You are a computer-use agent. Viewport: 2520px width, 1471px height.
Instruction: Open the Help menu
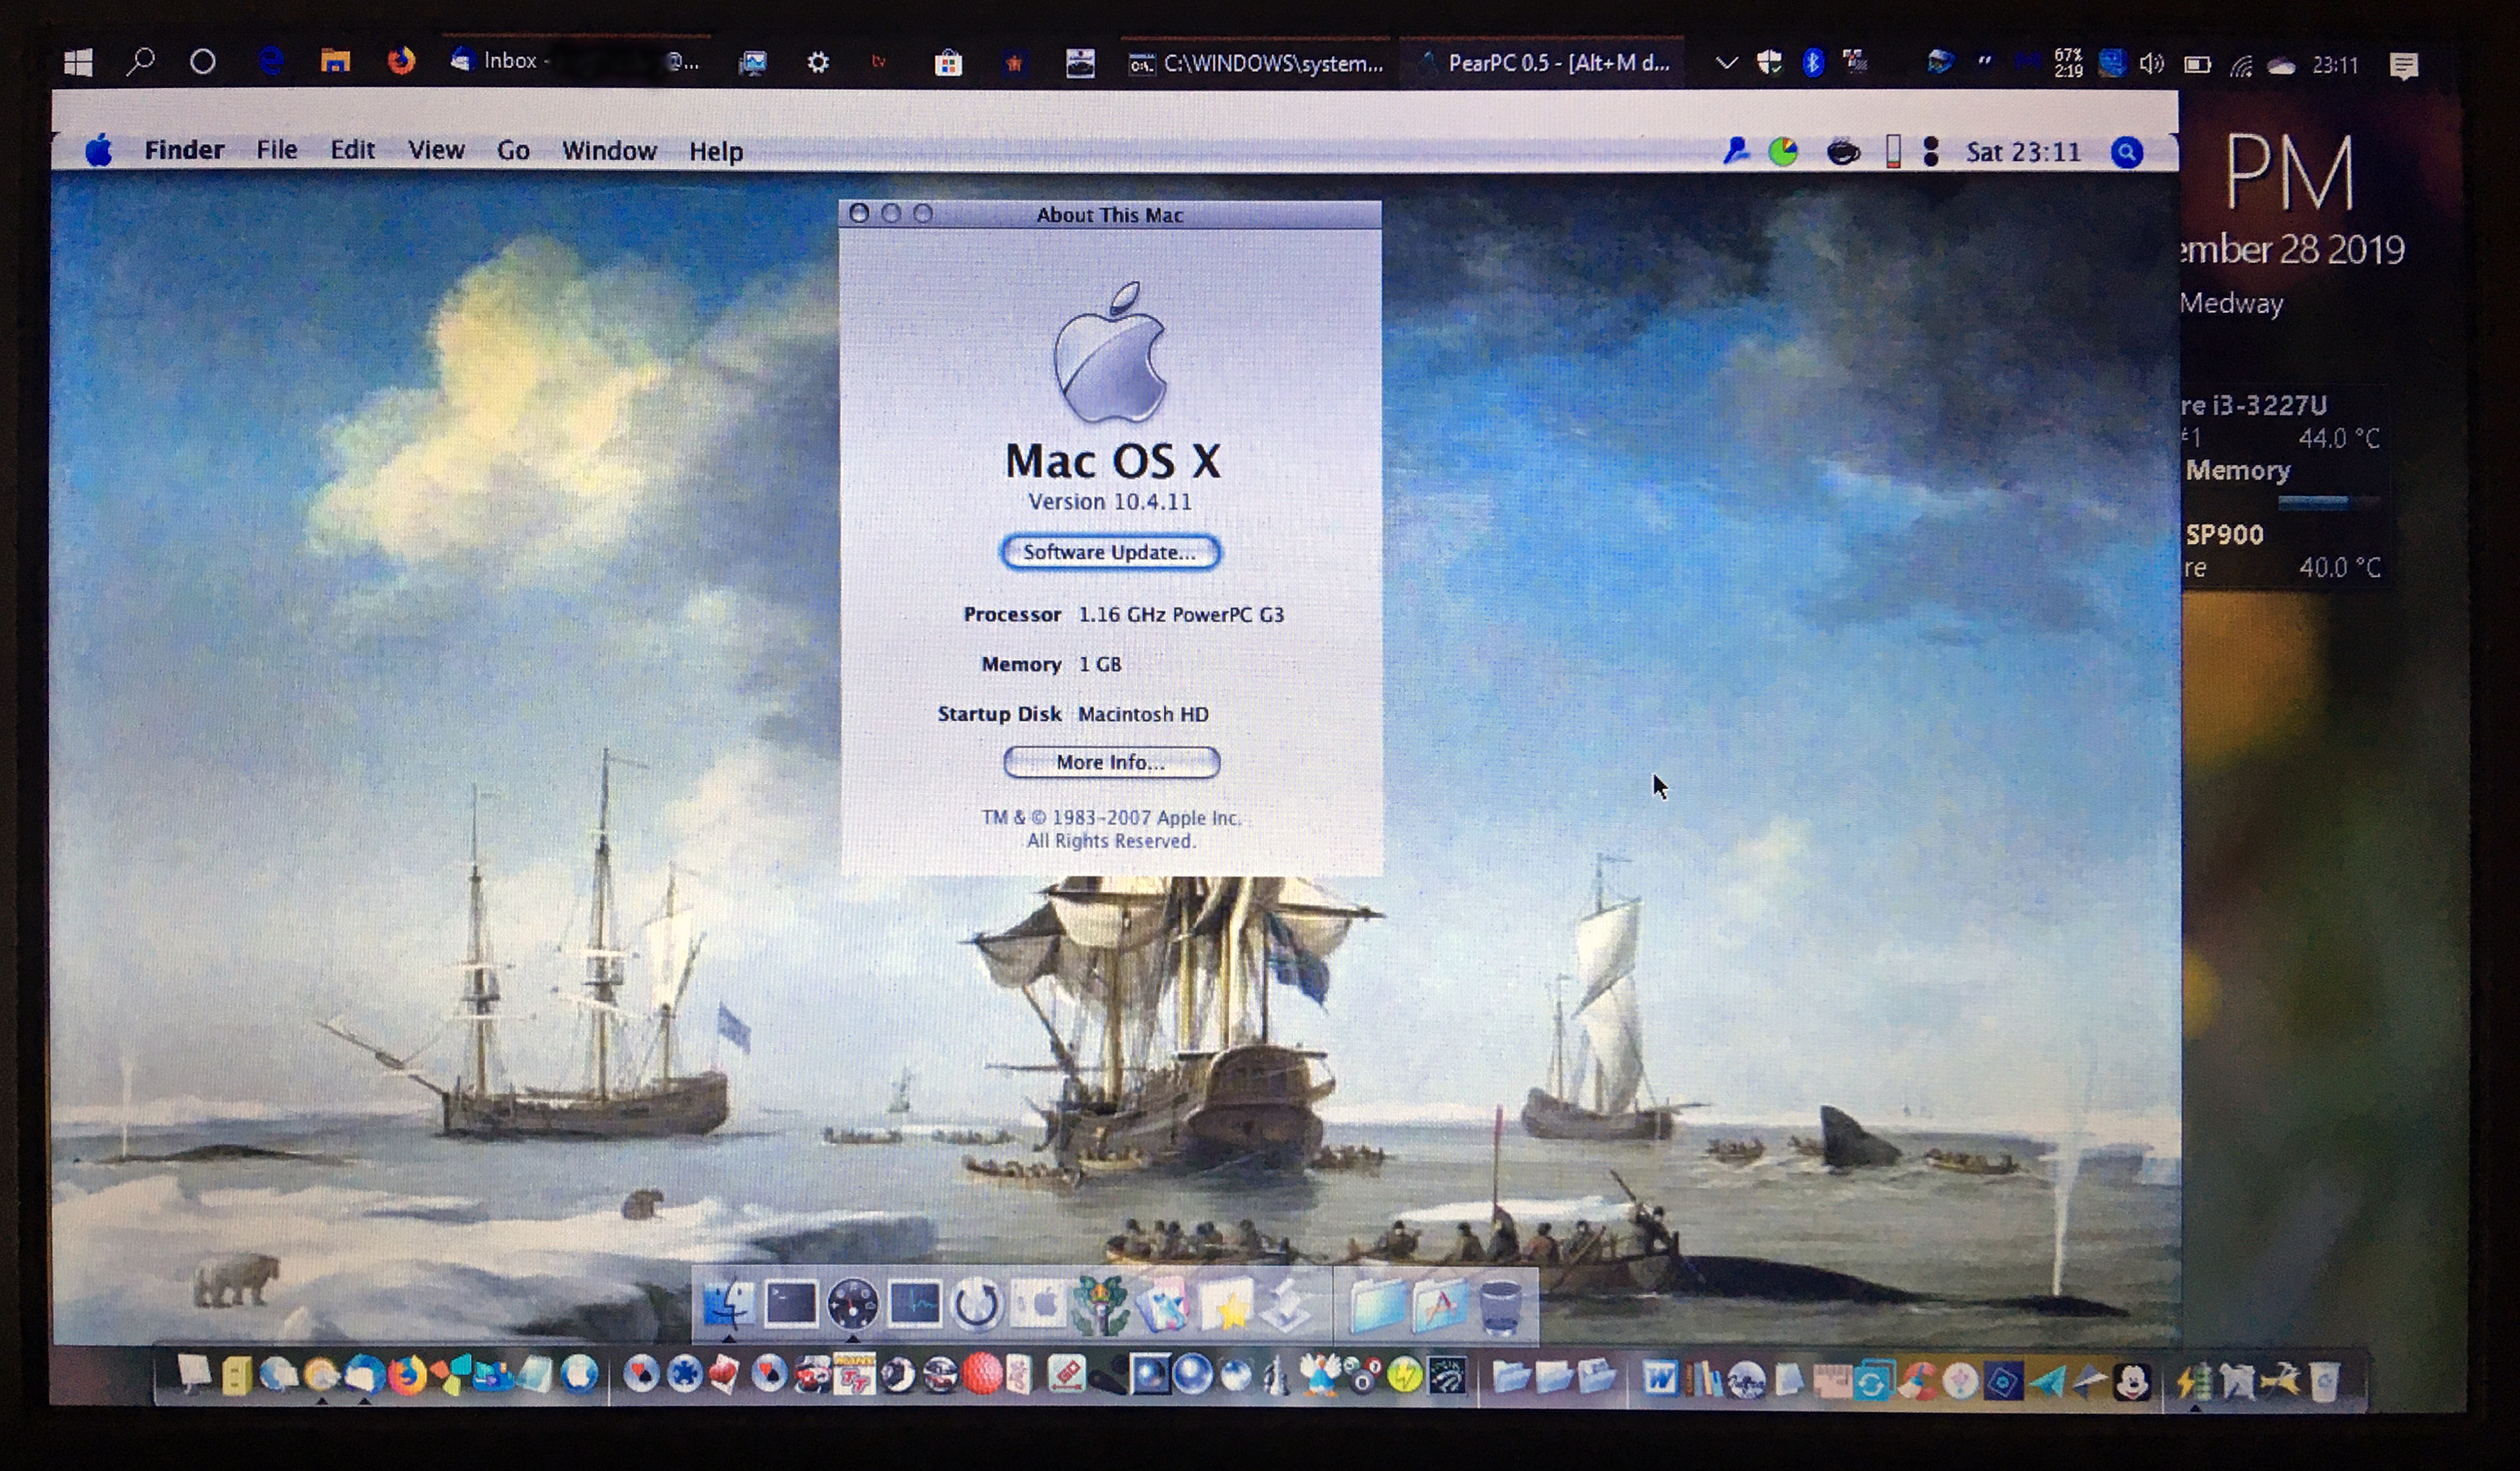point(716,151)
